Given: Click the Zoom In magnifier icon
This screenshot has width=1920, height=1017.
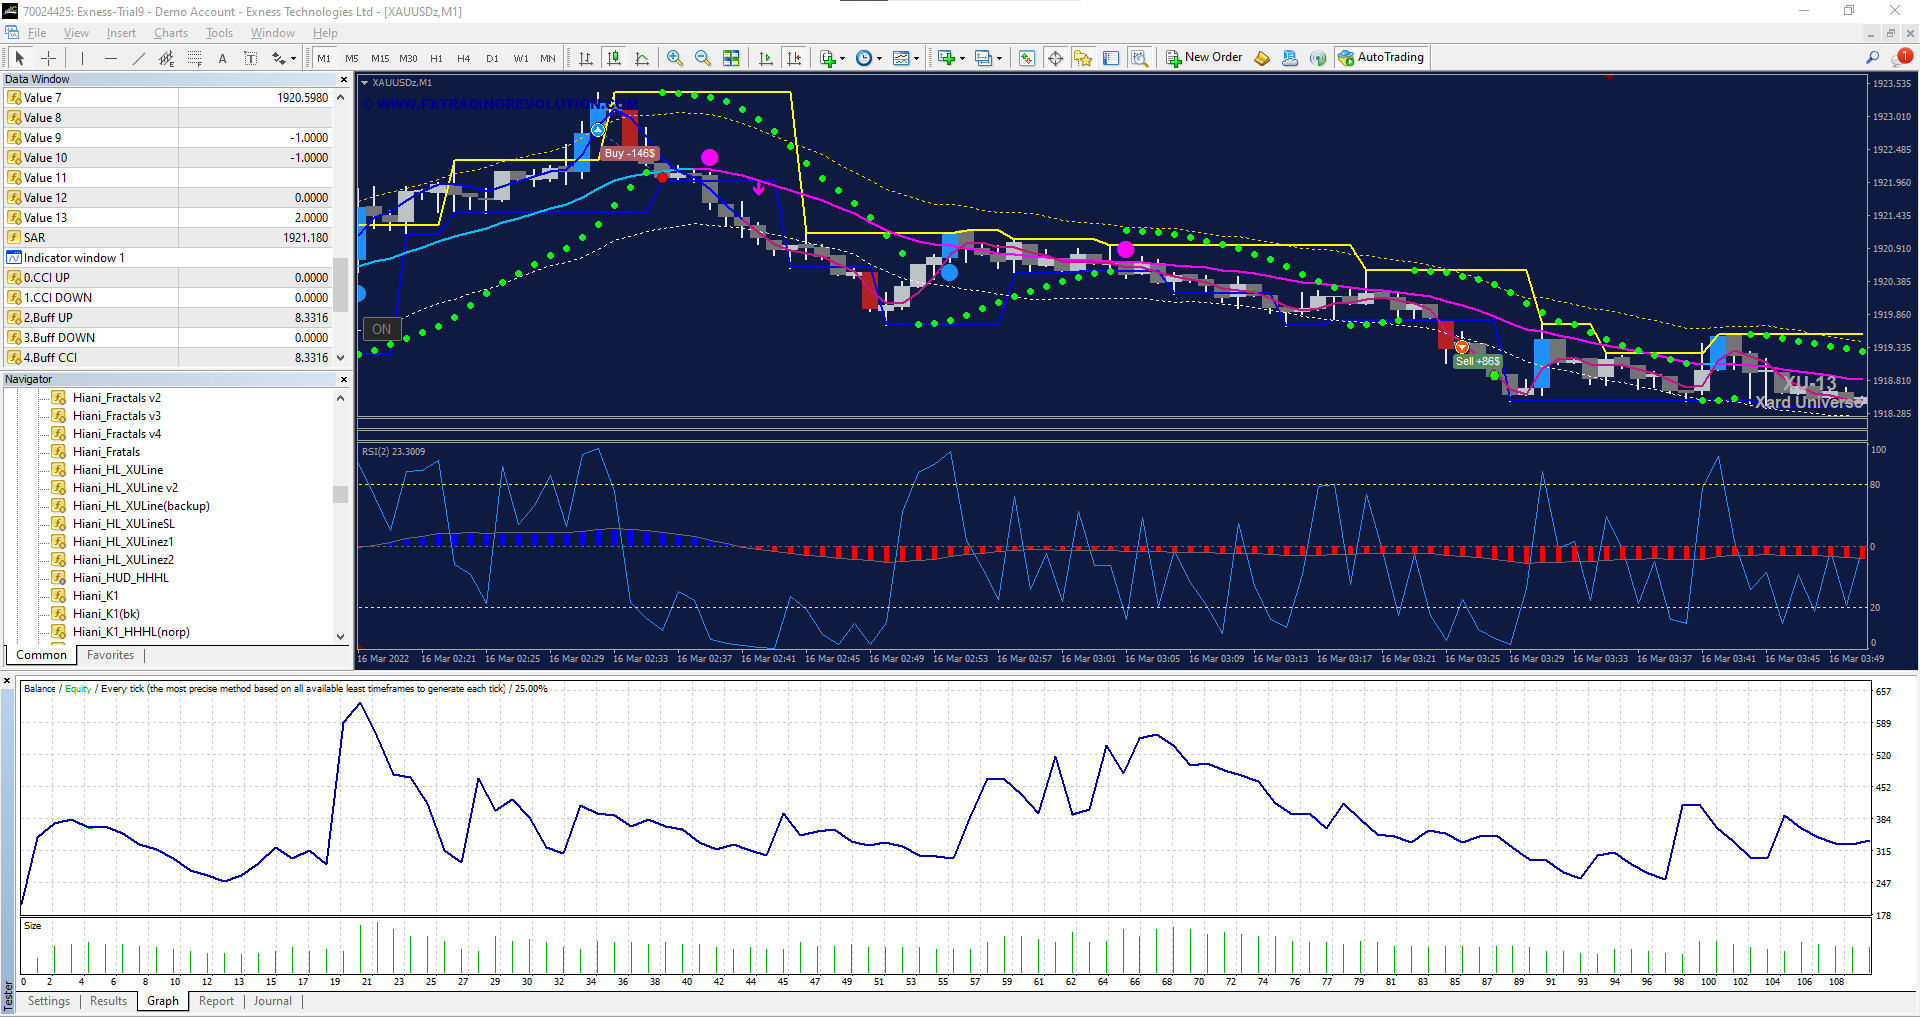Looking at the screenshot, I should click(675, 58).
